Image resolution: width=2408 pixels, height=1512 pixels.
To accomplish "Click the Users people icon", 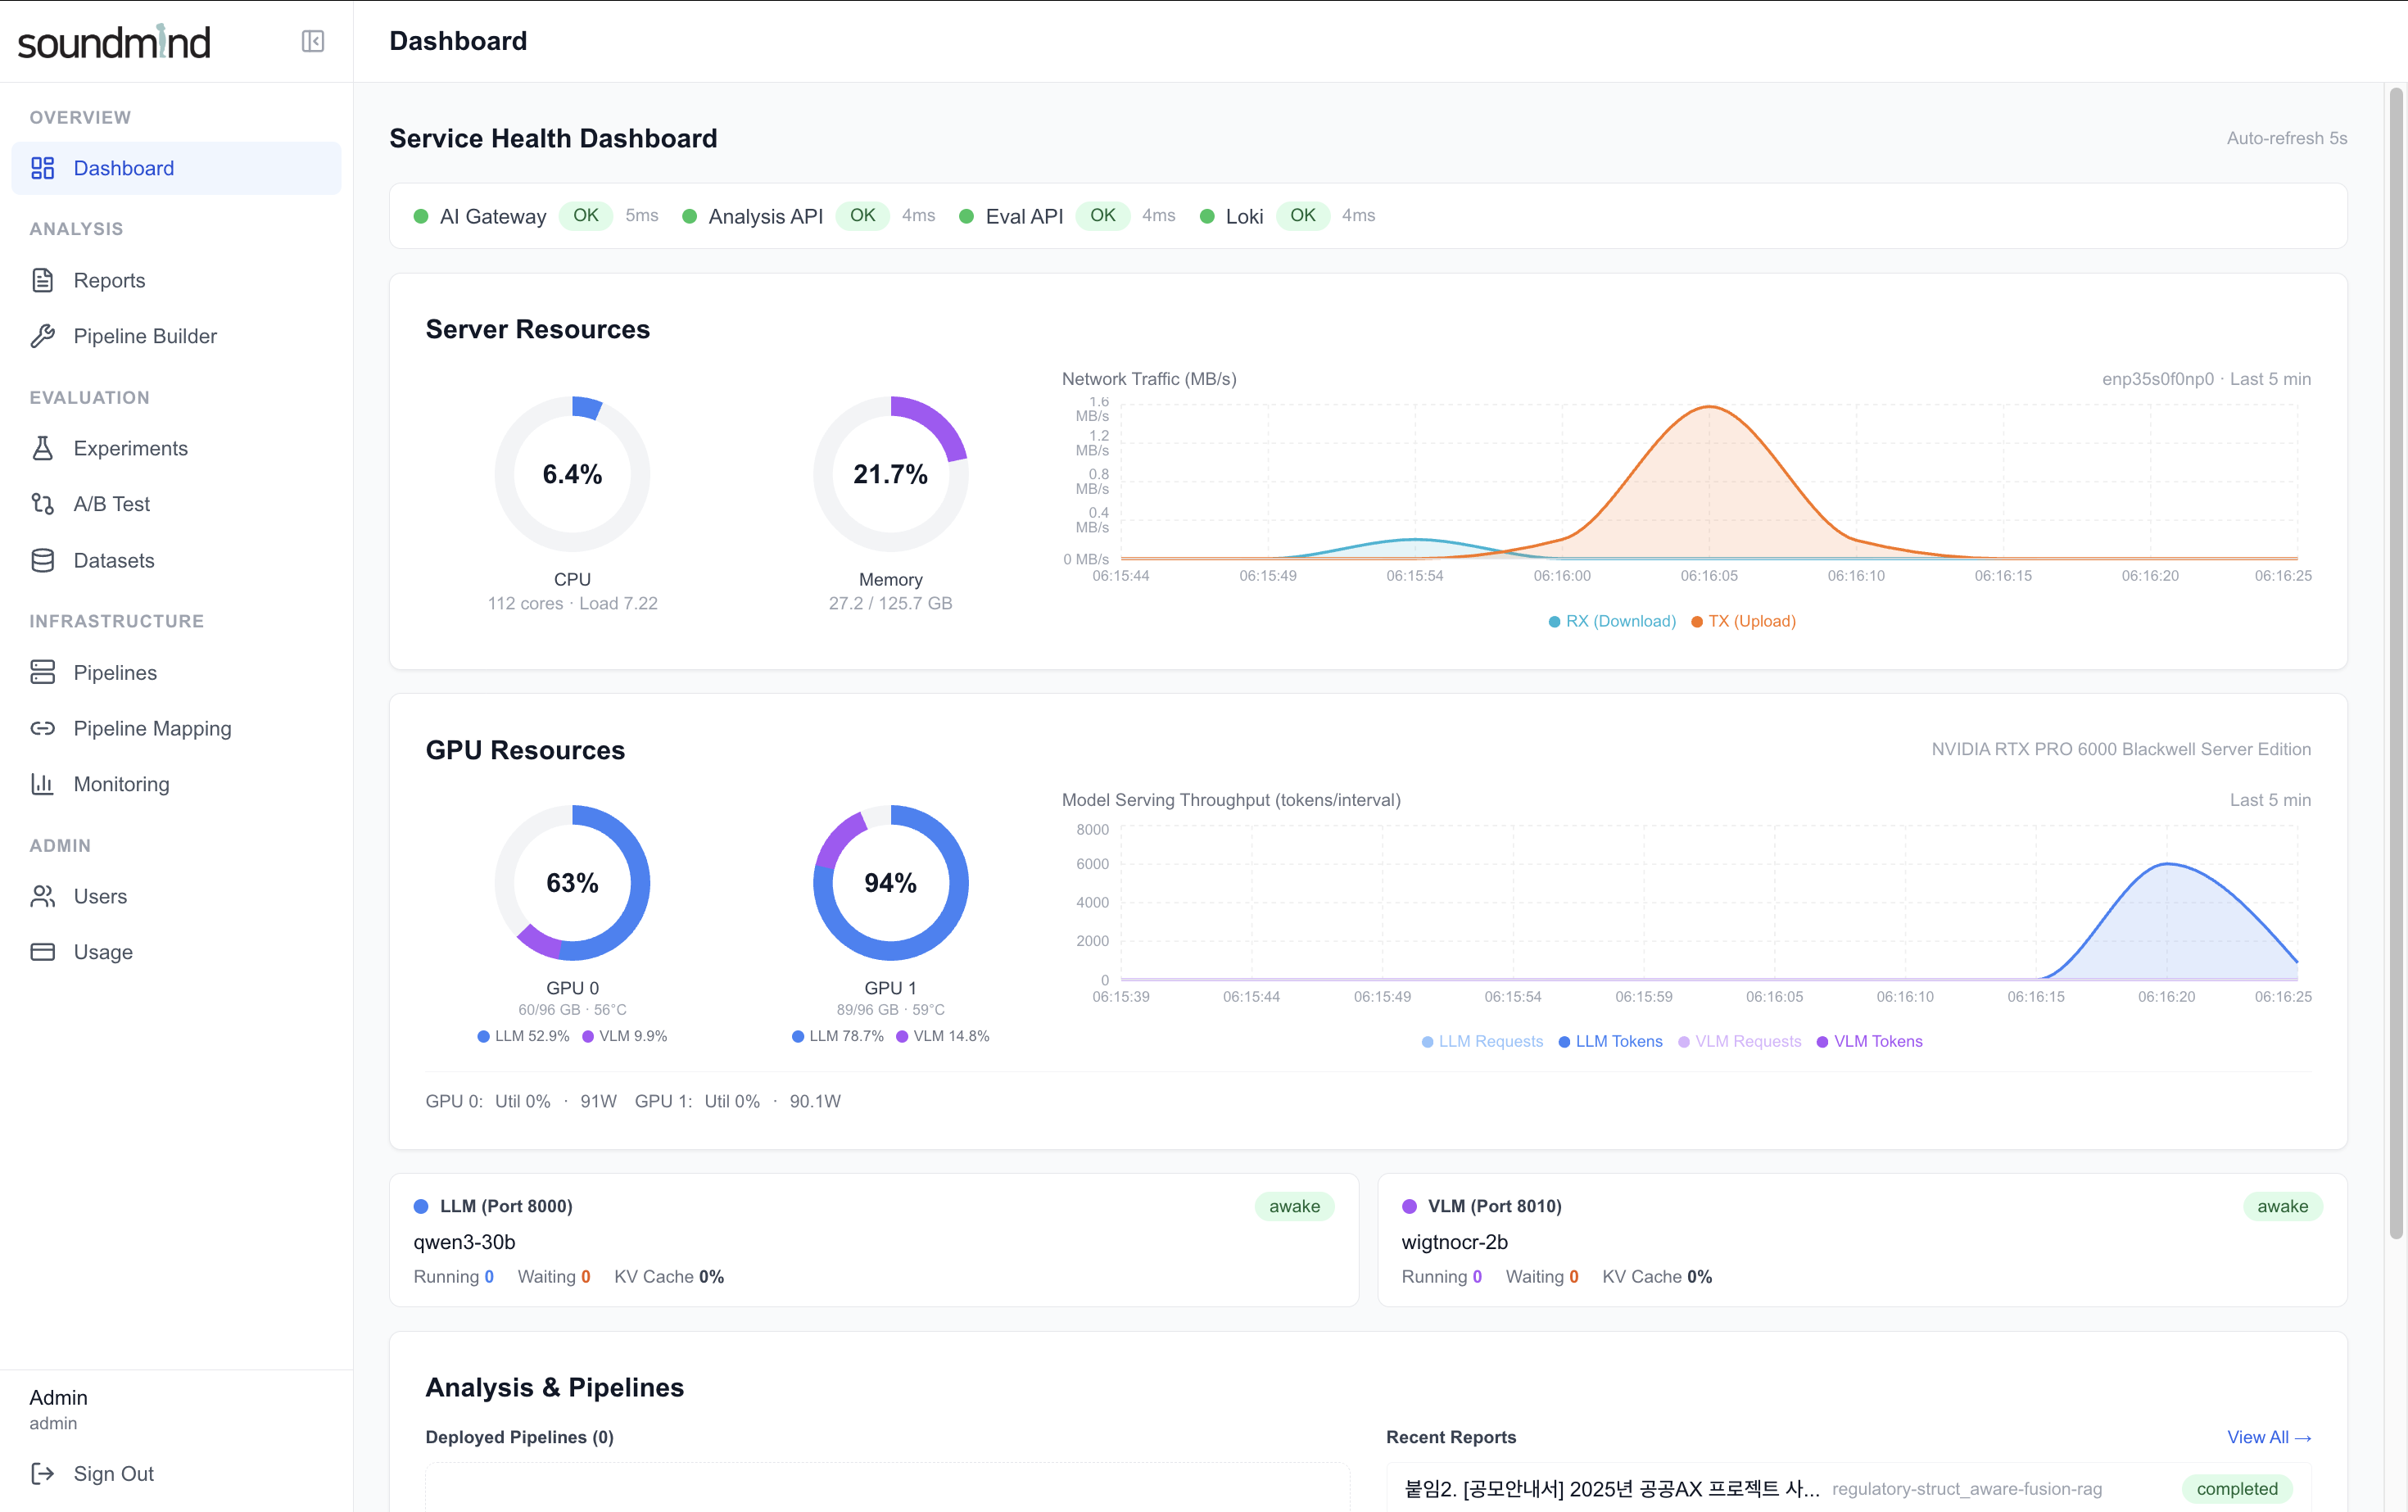I will pyautogui.click(x=43, y=896).
